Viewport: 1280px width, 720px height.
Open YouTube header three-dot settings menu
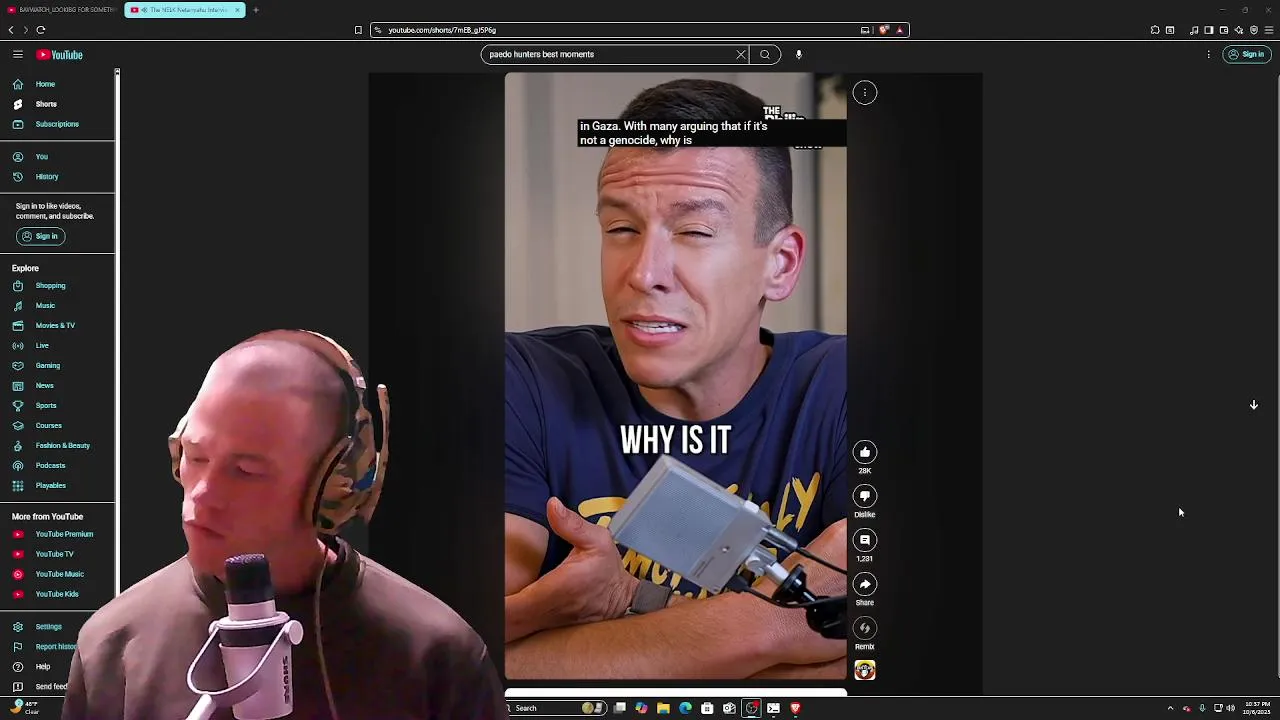tap(1209, 55)
